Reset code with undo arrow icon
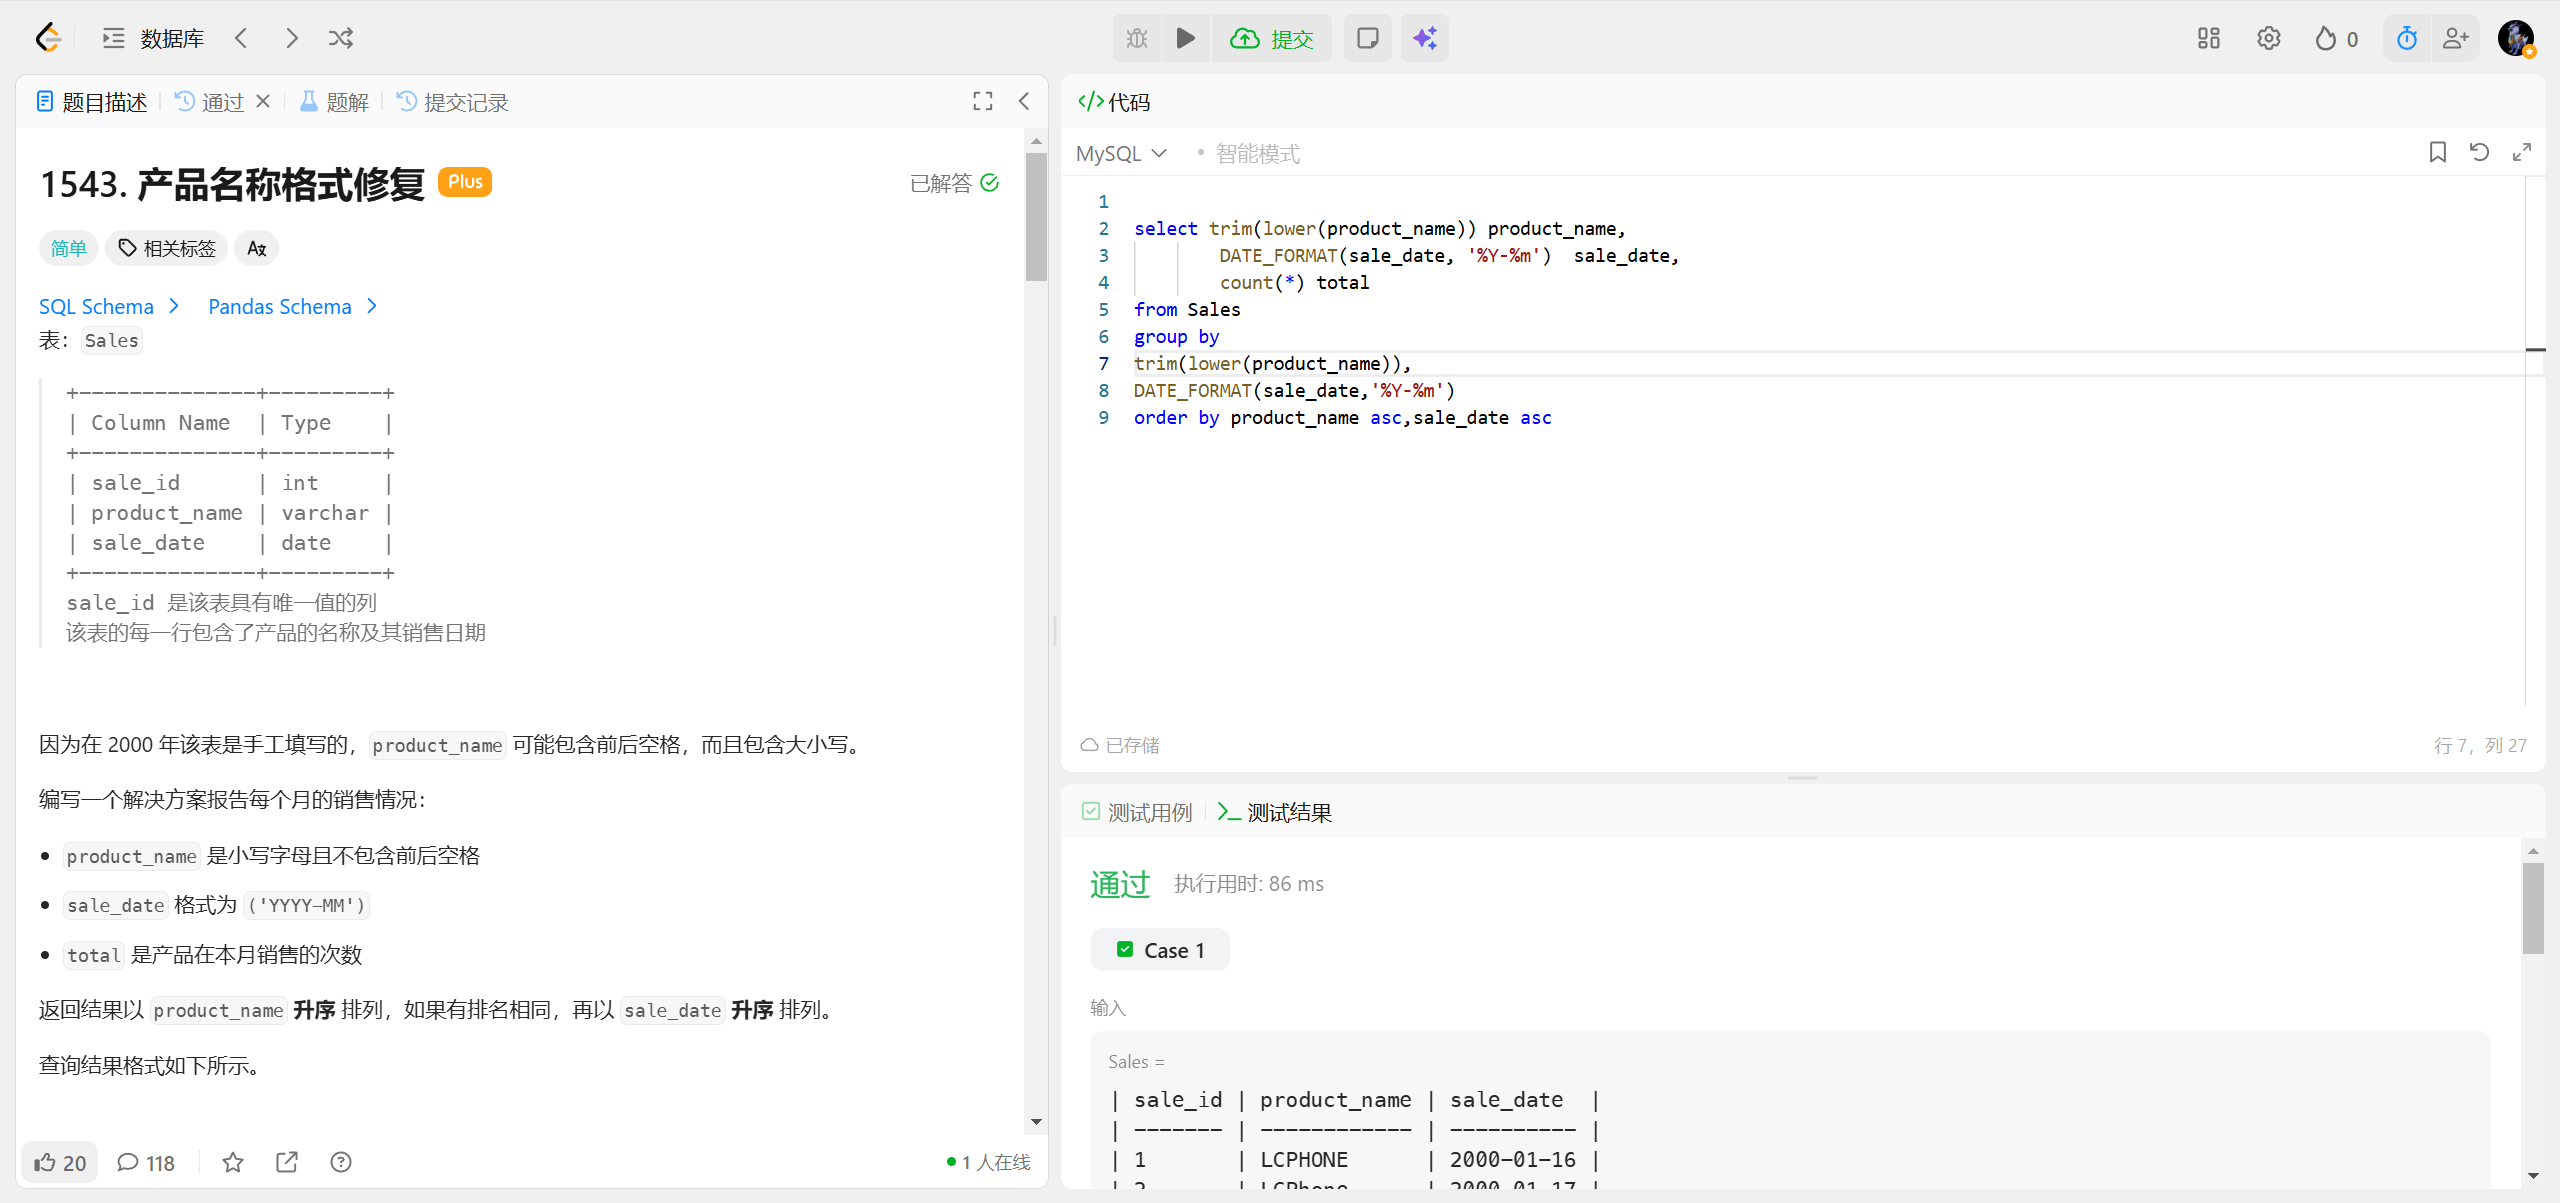The height and width of the screenshot is (1203, 2560). coord(2479,152)
